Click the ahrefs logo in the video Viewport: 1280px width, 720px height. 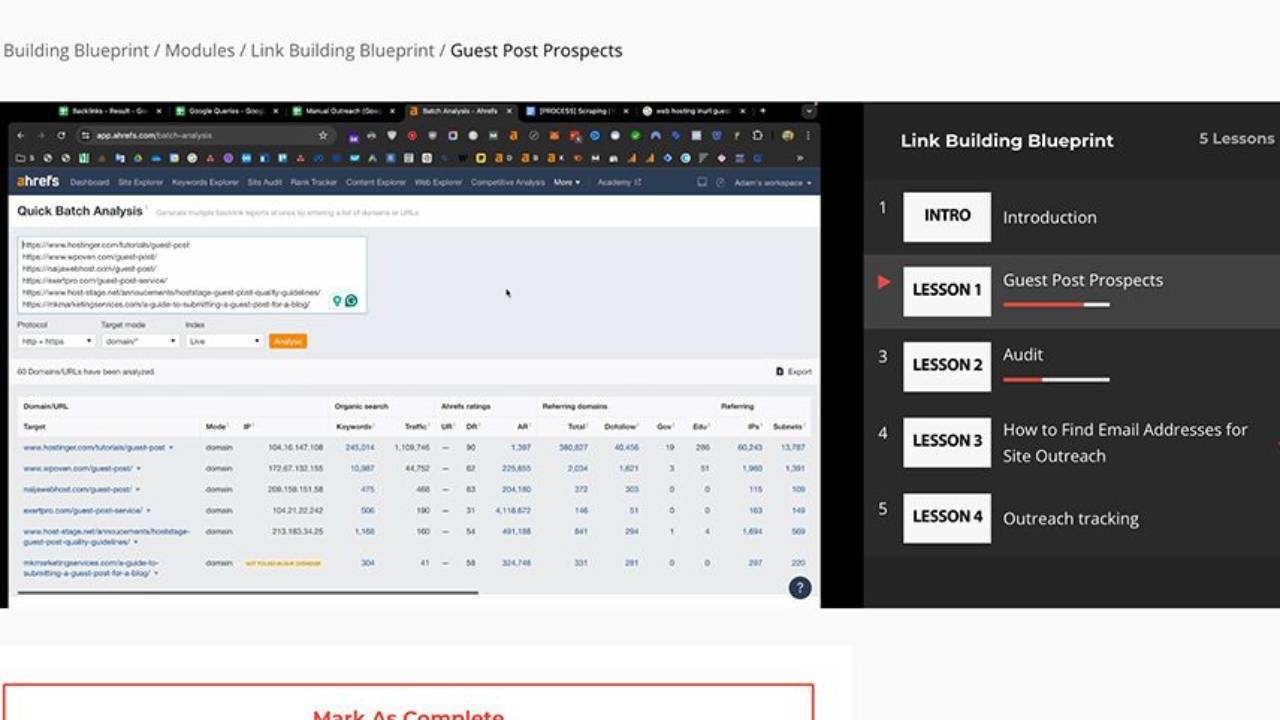(37, 182)
